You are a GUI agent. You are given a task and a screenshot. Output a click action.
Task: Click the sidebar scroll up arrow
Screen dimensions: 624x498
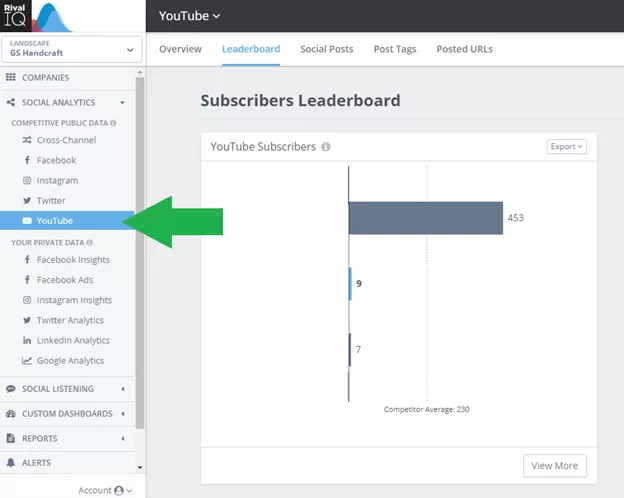coord(140,72)
